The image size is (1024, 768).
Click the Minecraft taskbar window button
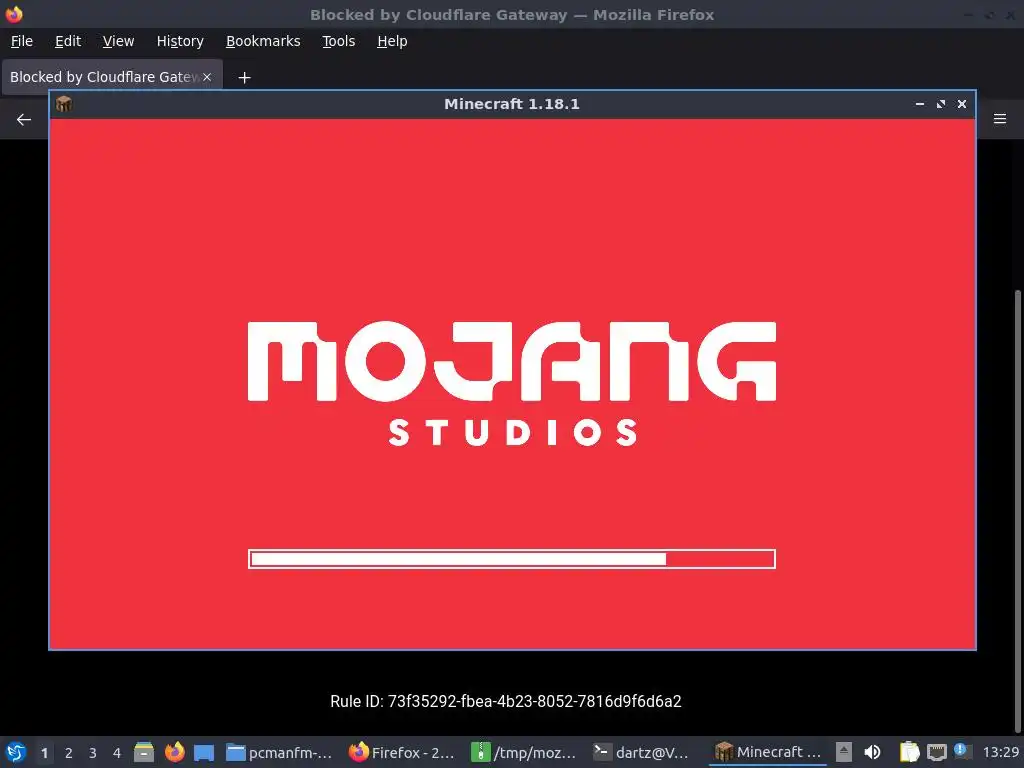[768, 752]
